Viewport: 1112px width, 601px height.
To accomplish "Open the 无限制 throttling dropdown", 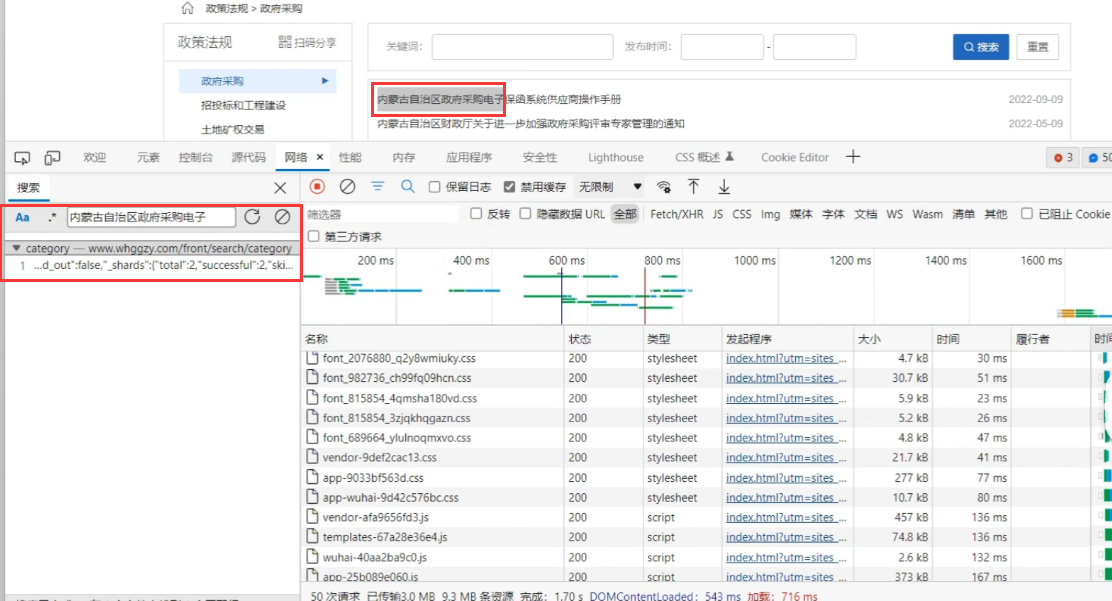I will pos(610,187).
